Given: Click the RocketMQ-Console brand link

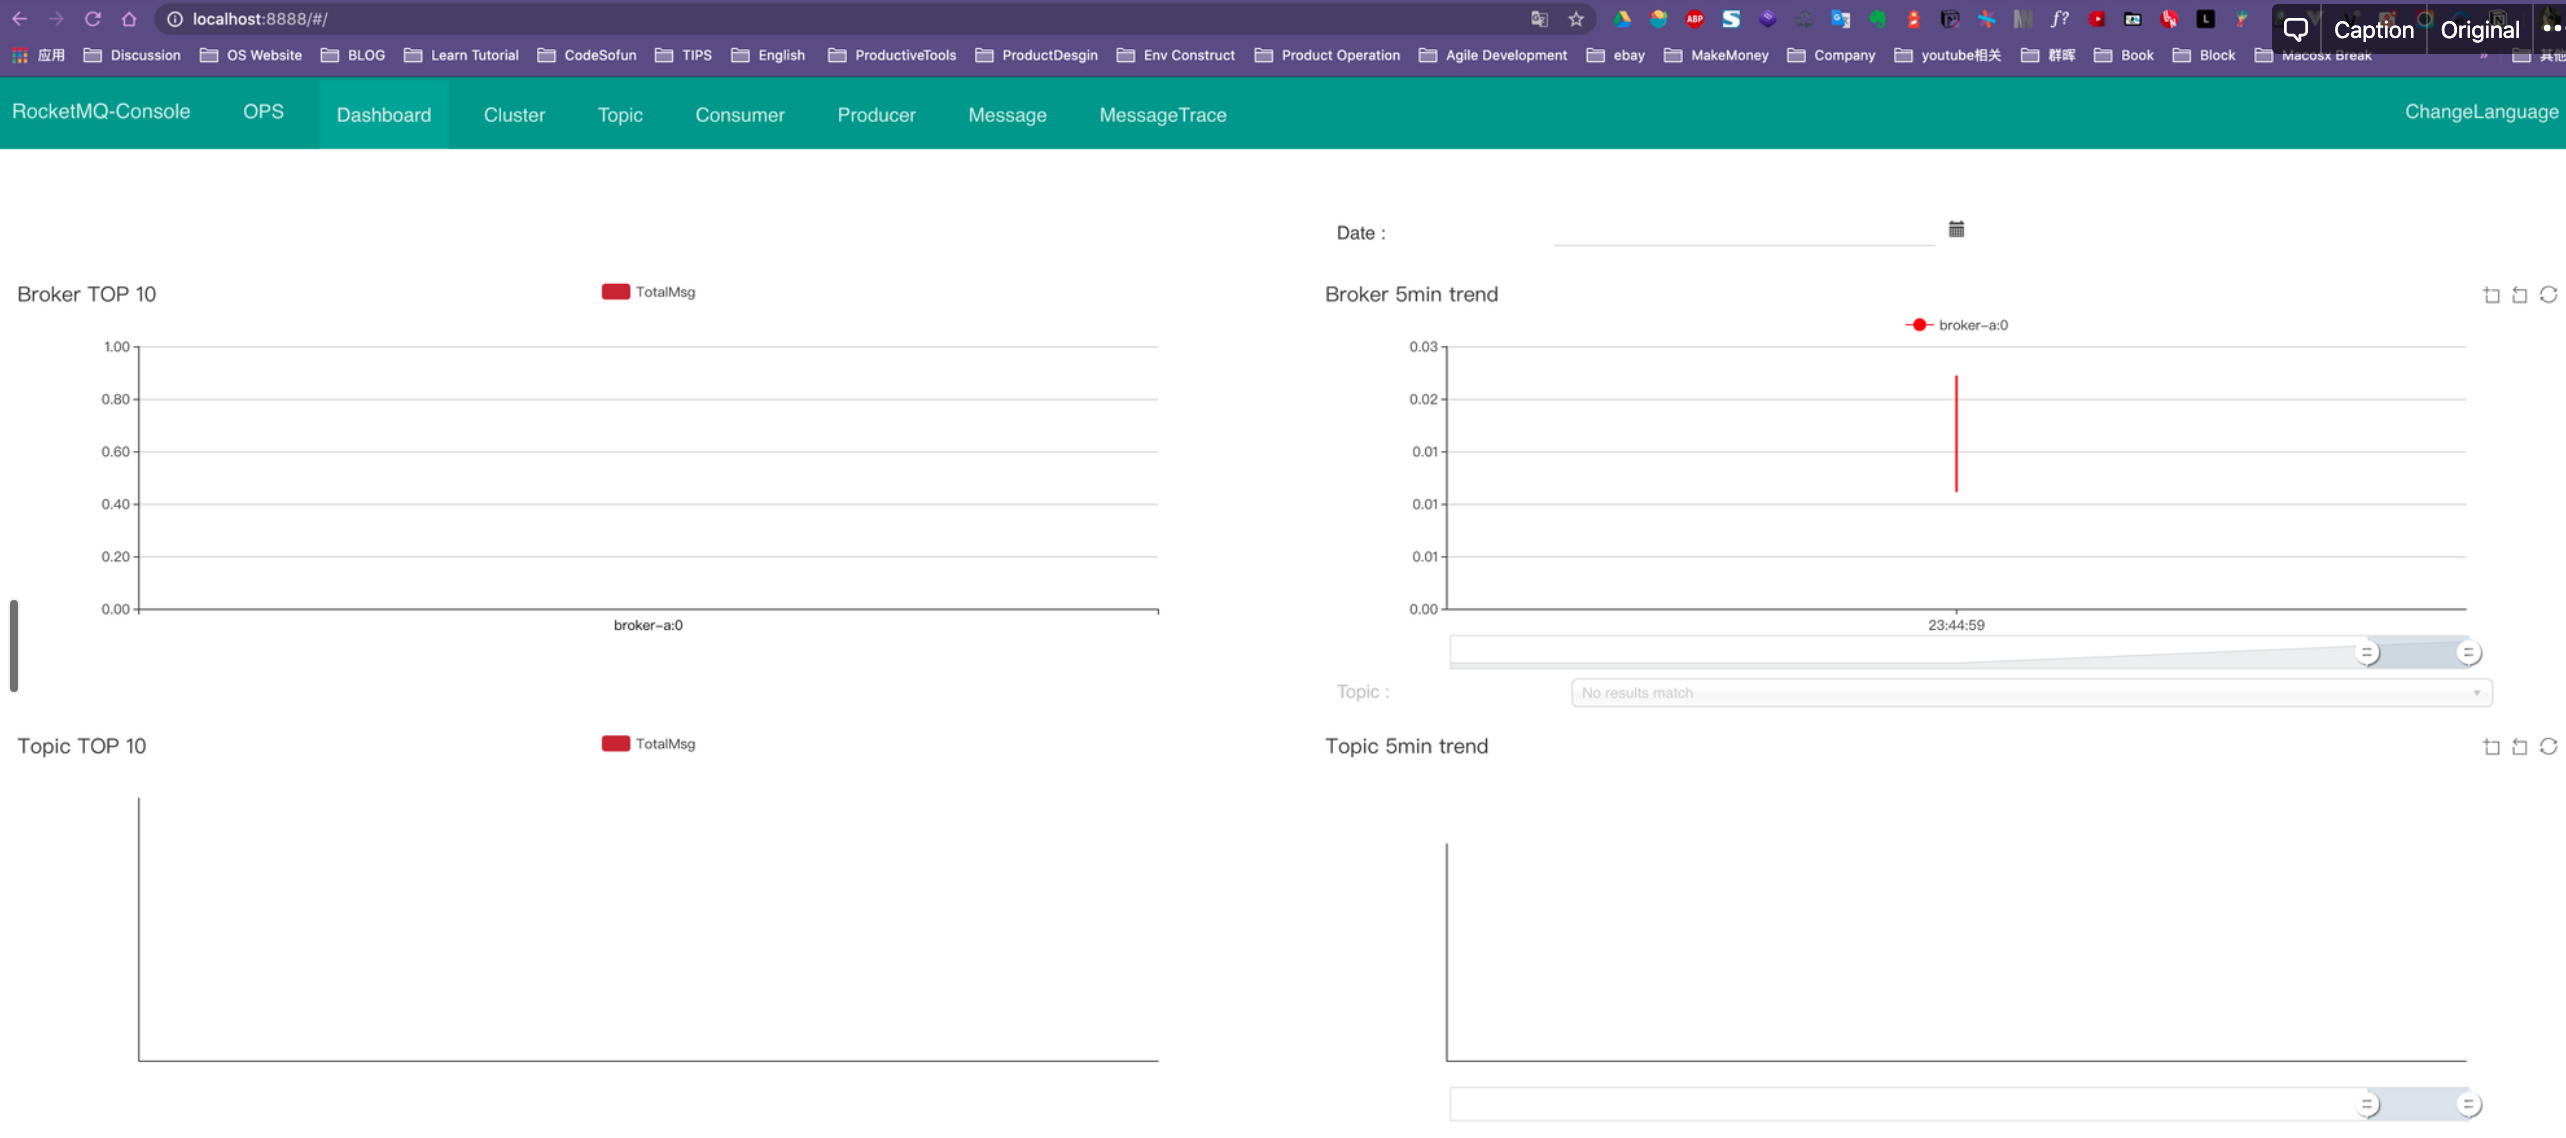Looking at the screenshot, I should [x=101, y=112].
